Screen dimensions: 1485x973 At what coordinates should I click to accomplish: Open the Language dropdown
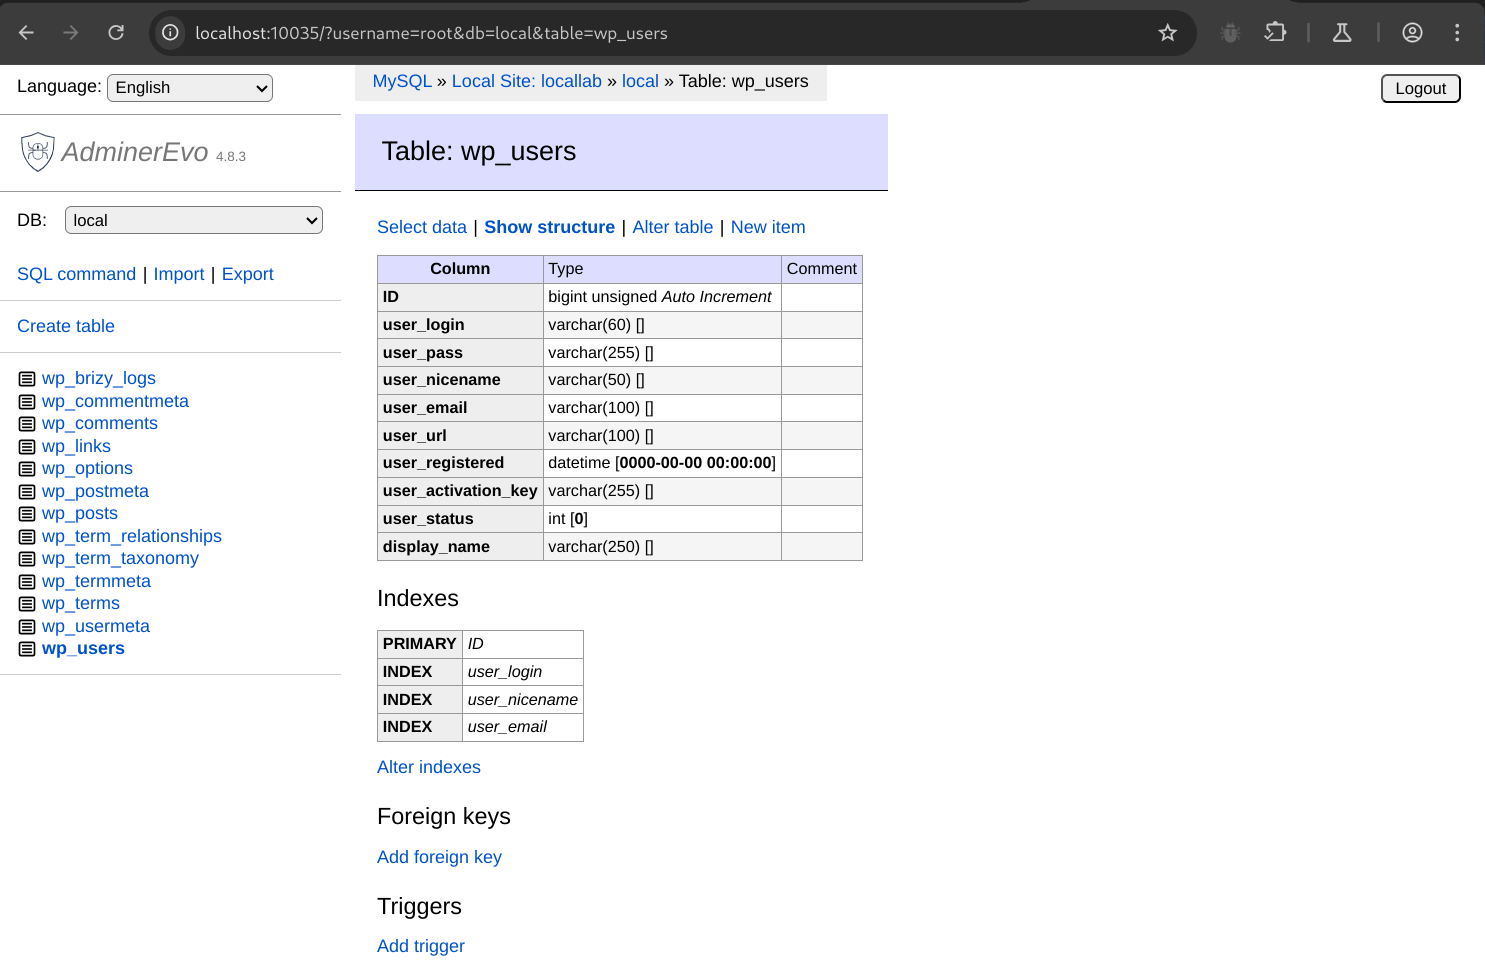coord(190,88)
